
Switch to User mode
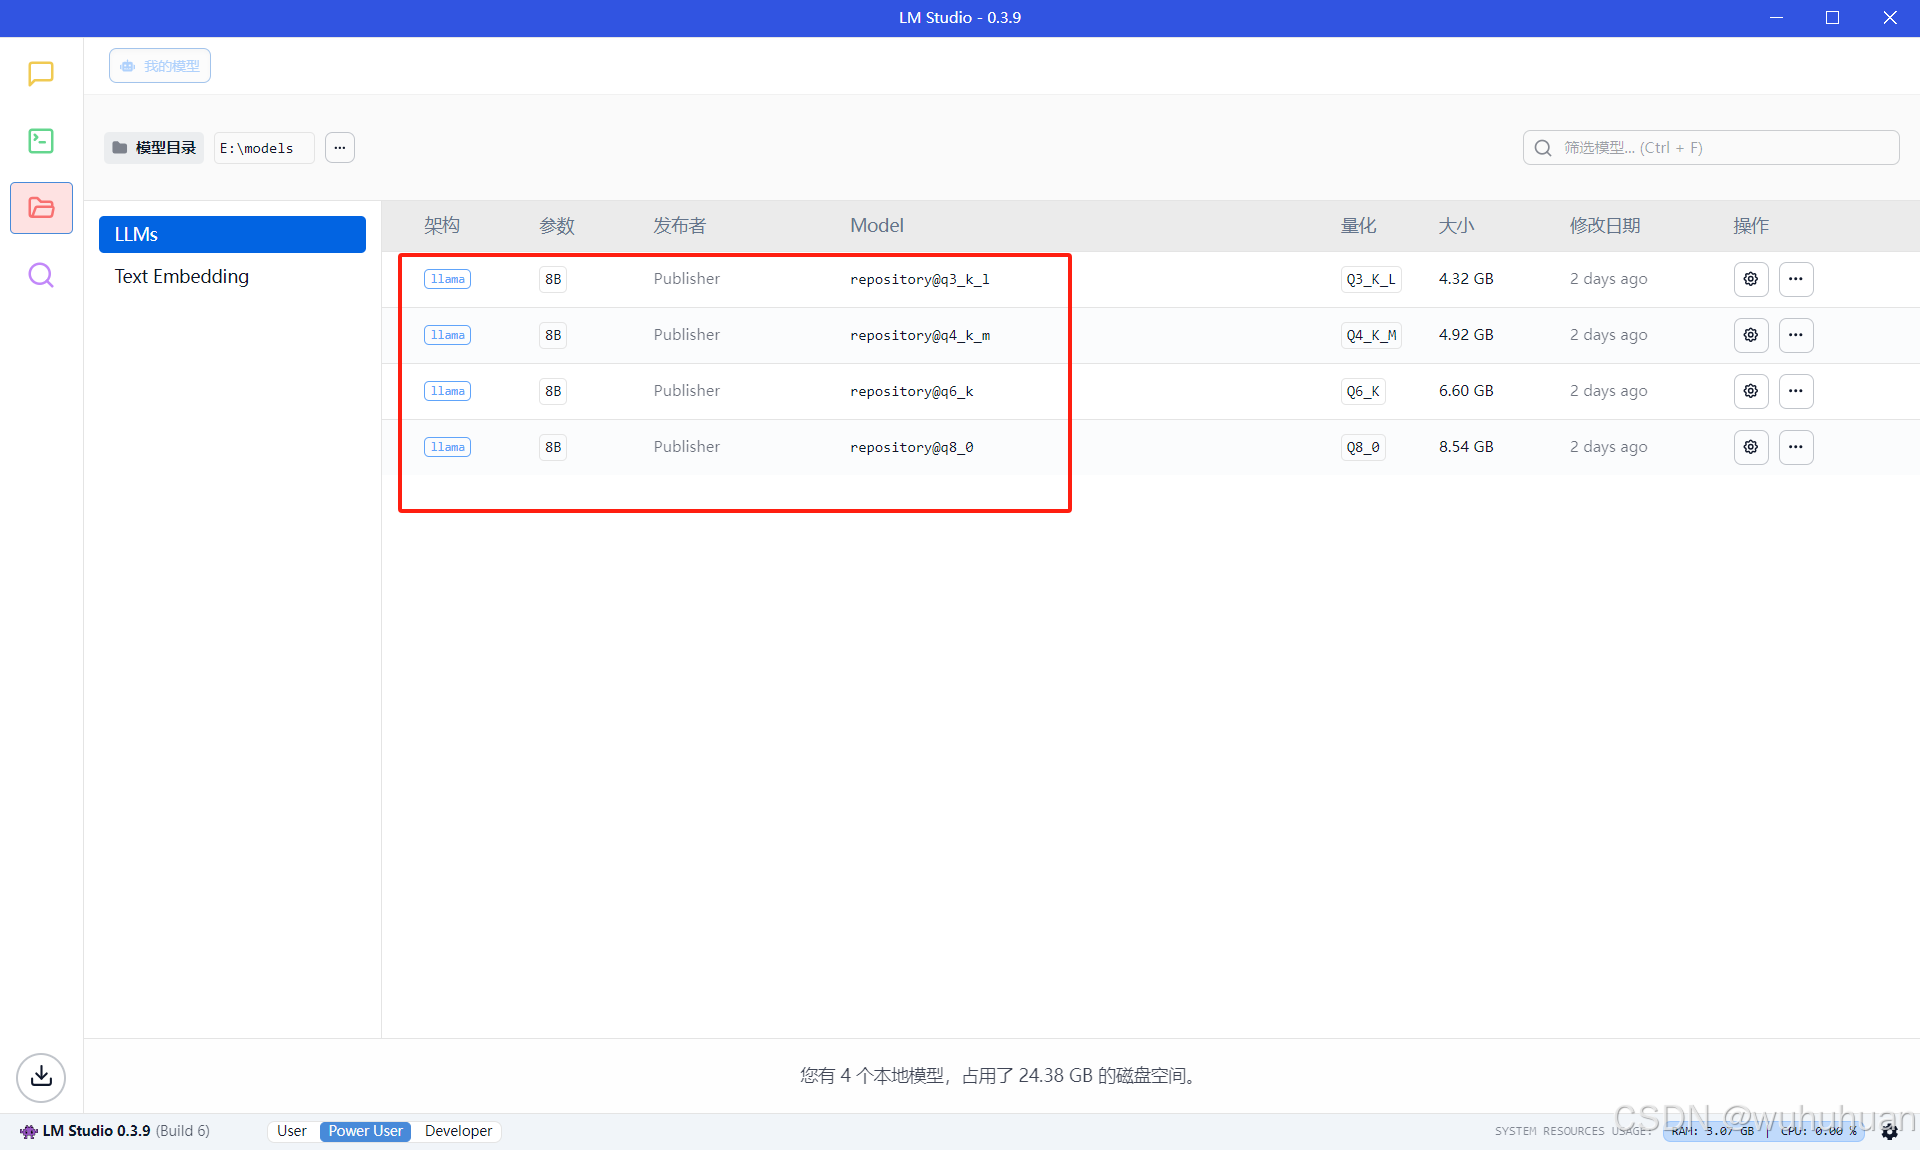point(292,1131)
